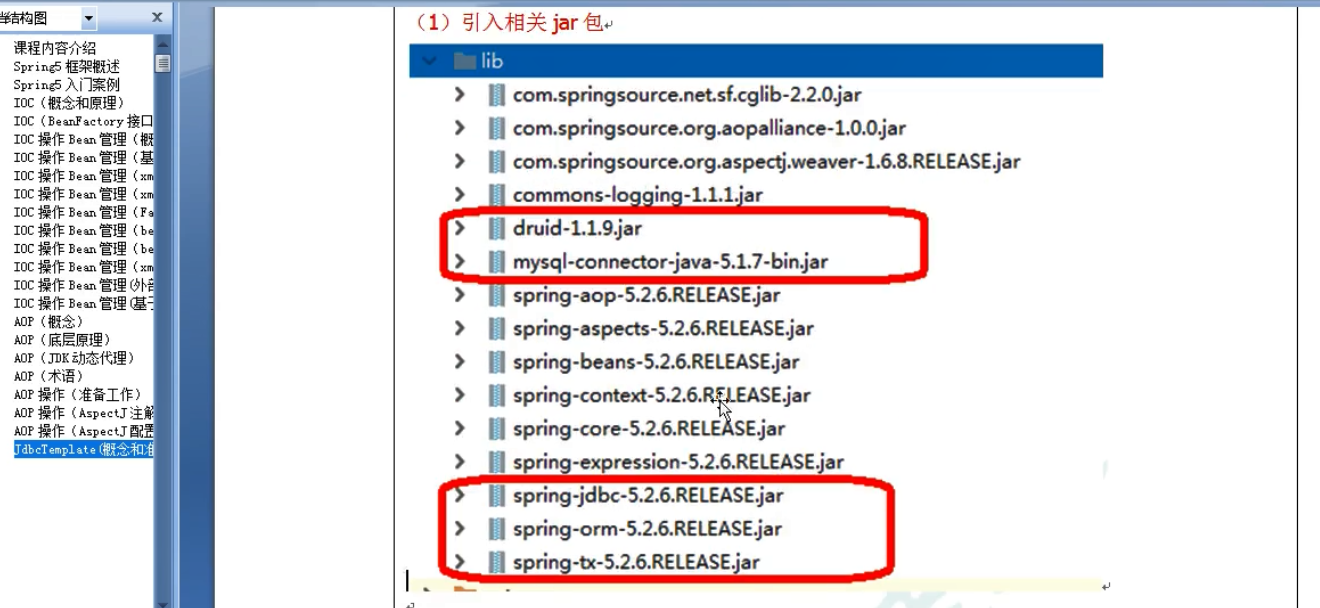Screen dimensions: 1320x608
Task: Jump to heading IOC 操作 Bean 管理（Fa
Action: pos(83,212)
